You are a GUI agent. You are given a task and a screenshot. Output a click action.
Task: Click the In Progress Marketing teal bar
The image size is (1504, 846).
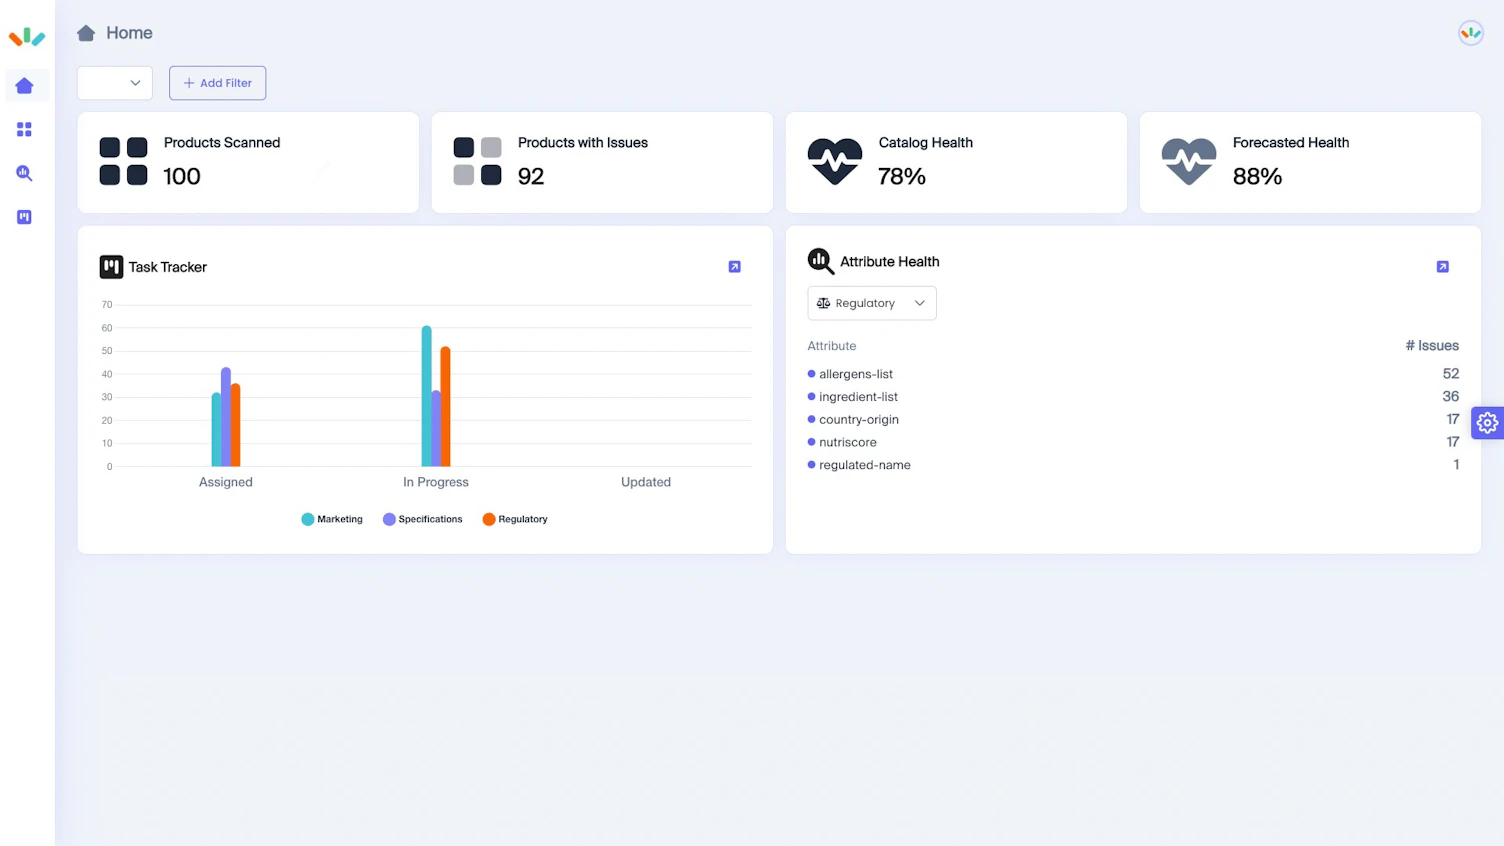[x=426, y=396]
